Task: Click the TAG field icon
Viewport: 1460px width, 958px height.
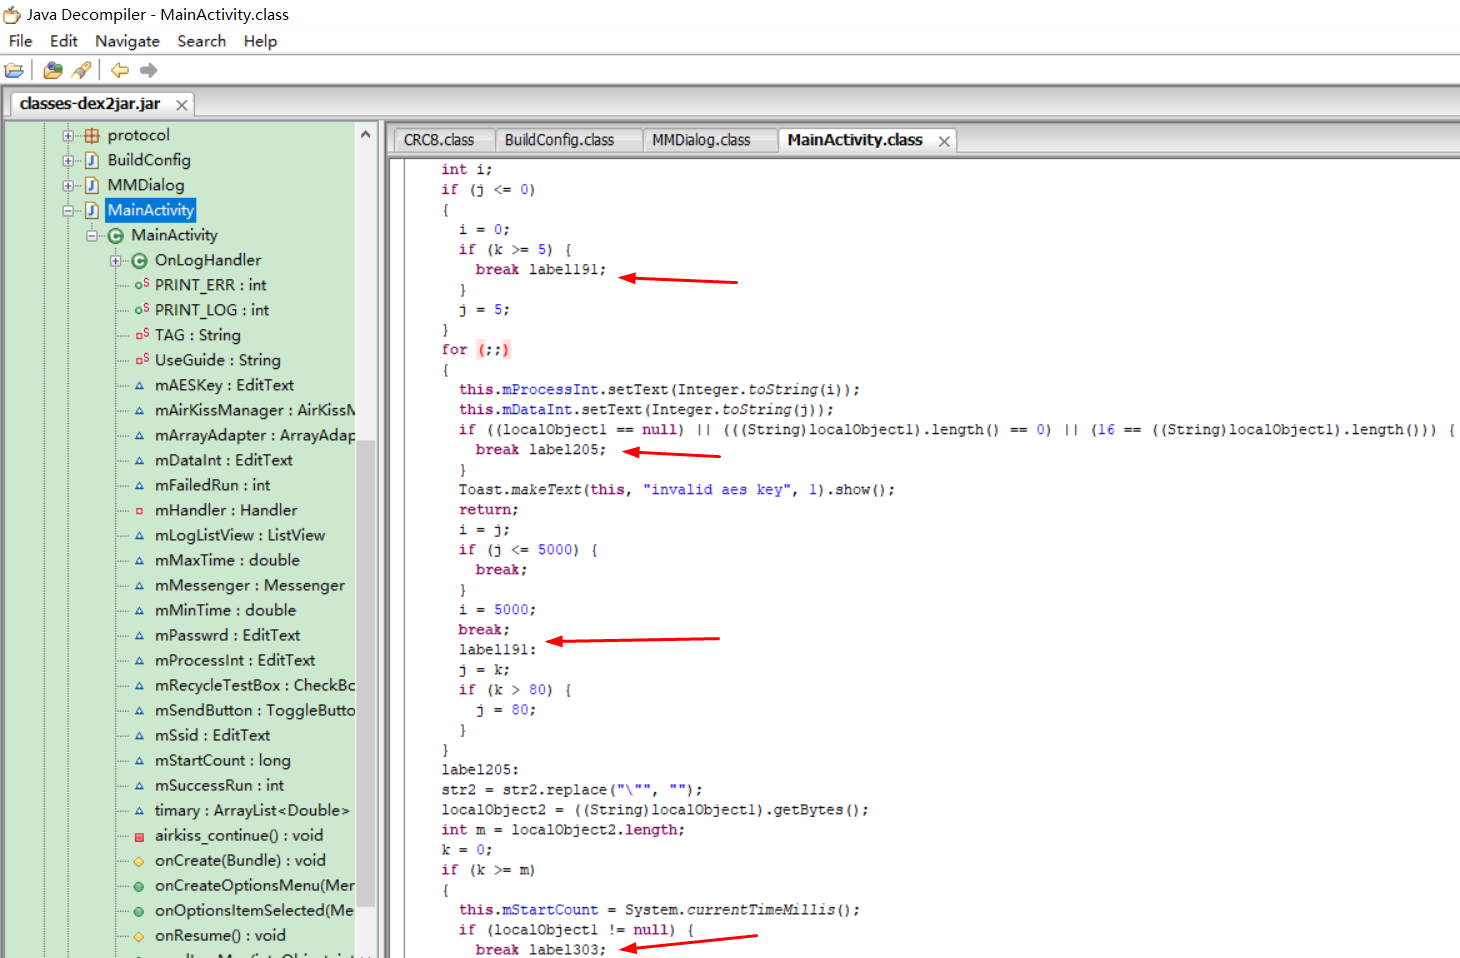Action: (141, 334)
